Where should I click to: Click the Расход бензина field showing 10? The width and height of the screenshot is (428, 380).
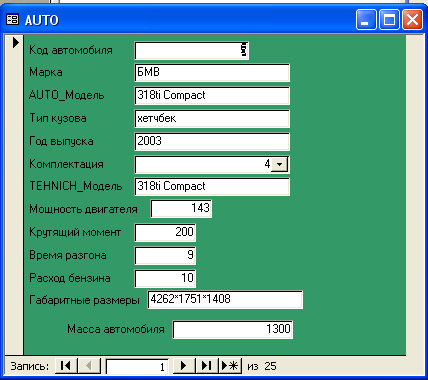click(x=165, y=278)
